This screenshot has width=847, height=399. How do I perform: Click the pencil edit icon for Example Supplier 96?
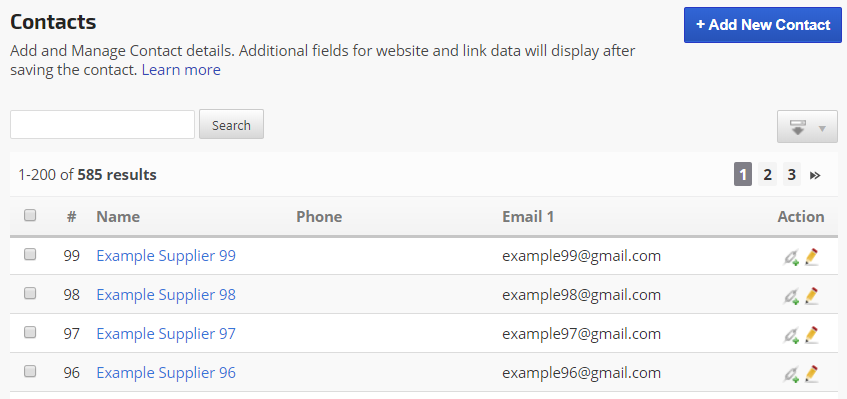click(x=811, y=374)
